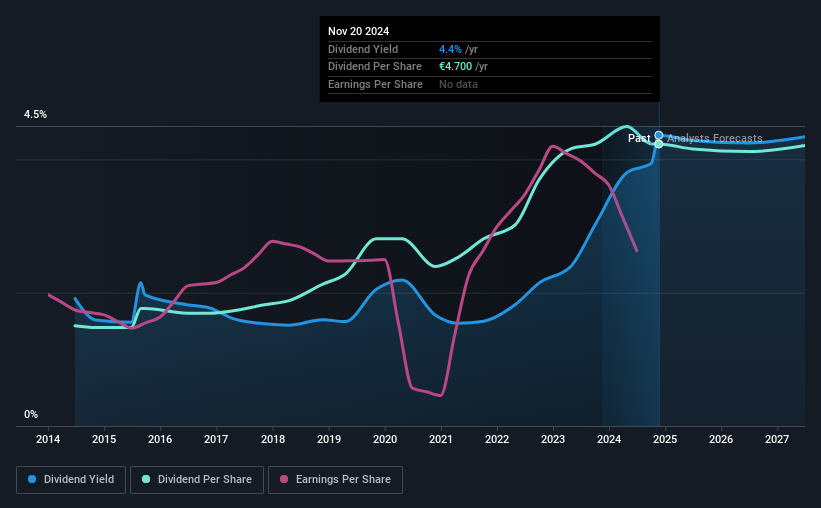Click tooltip row label Earnings Per Share

point(375,84)
